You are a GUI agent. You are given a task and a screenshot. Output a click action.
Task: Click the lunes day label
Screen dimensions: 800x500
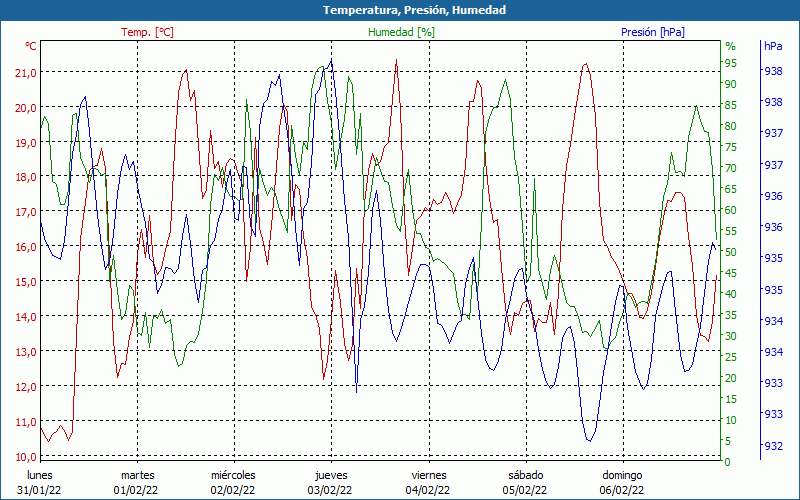click(40, 475)
